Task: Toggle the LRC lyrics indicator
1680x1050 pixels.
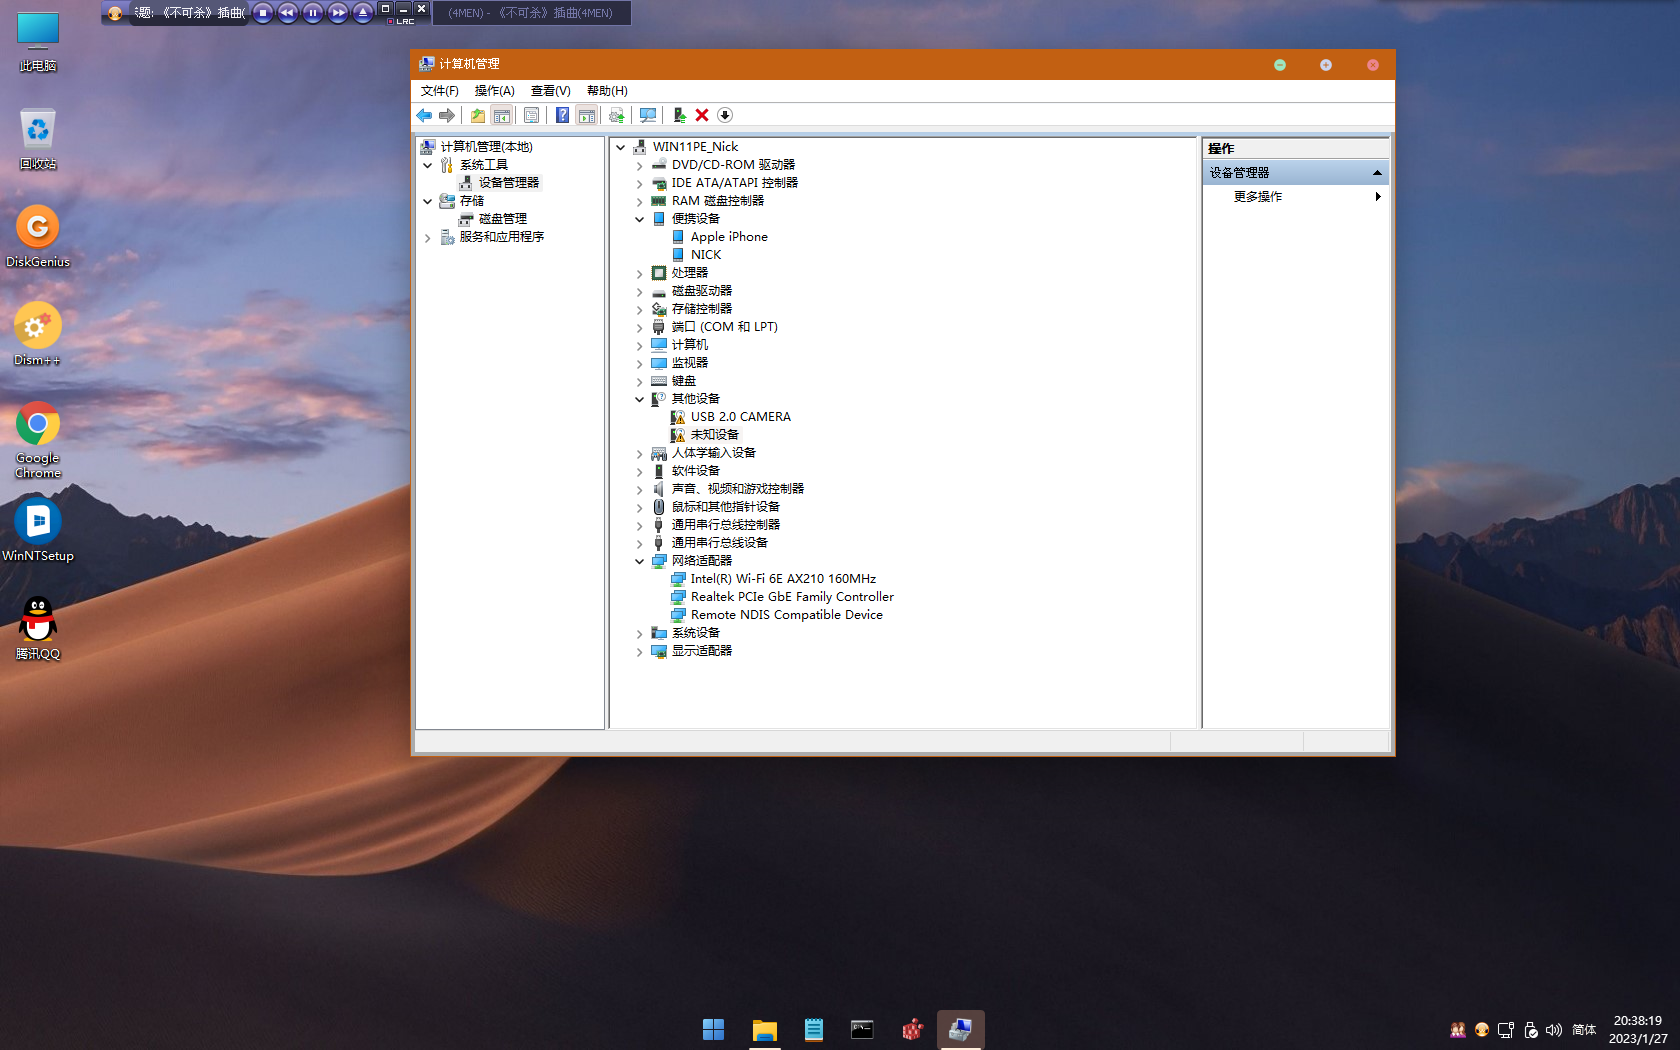Action: pyautogui.click(x=401, y=21)
